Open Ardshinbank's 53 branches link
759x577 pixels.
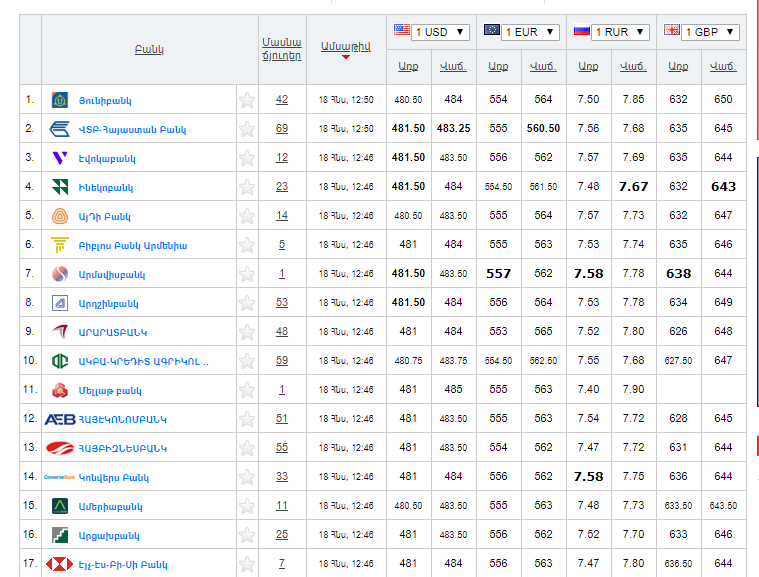click(282, 303)
